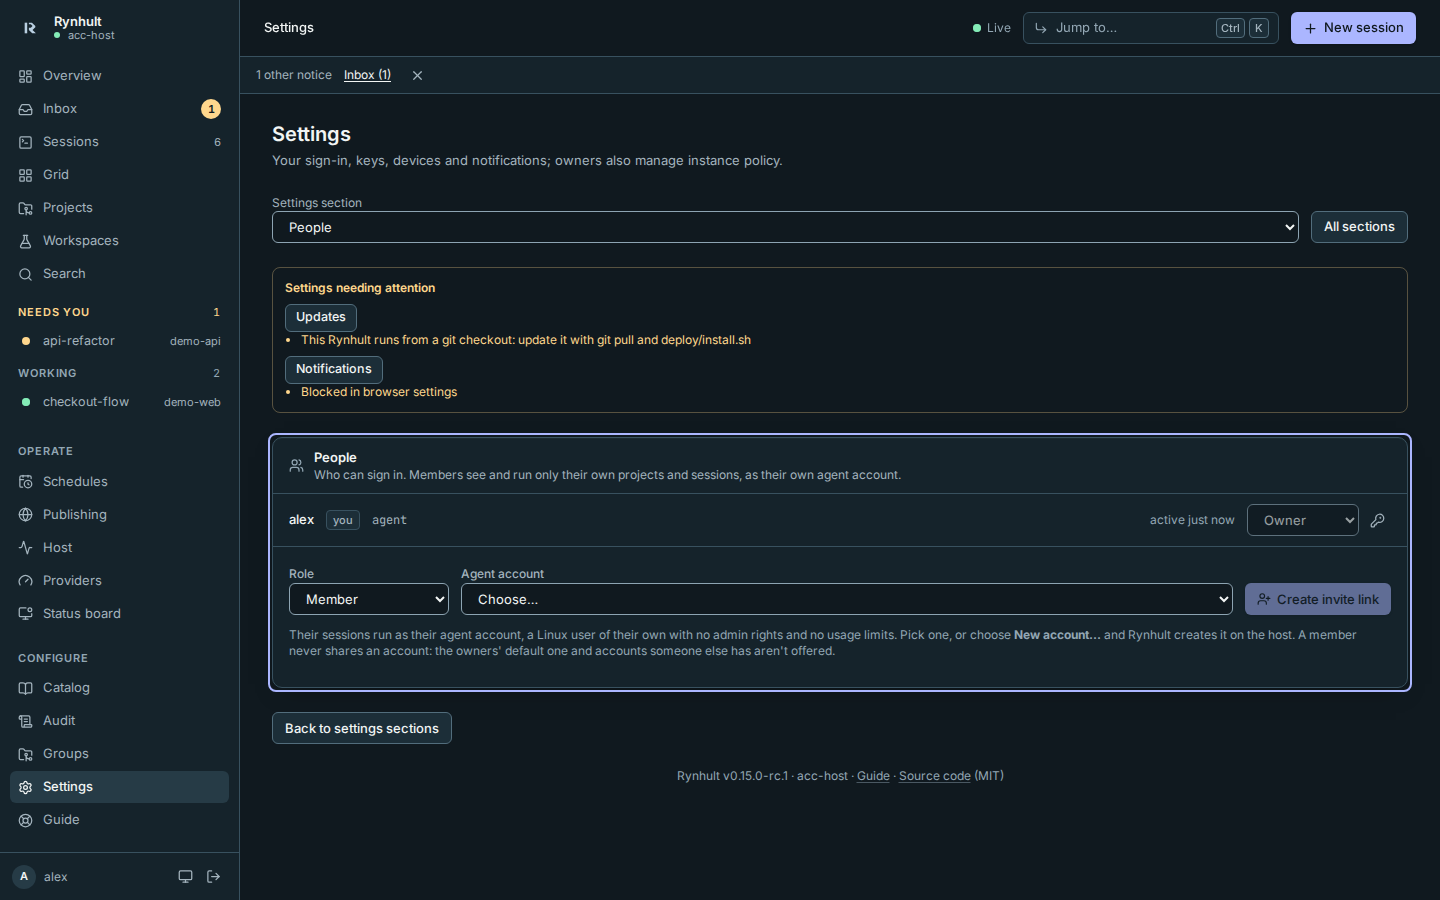Click the Jump to... search field
The image size is (1440, 900).
[x=1150, y=28]
